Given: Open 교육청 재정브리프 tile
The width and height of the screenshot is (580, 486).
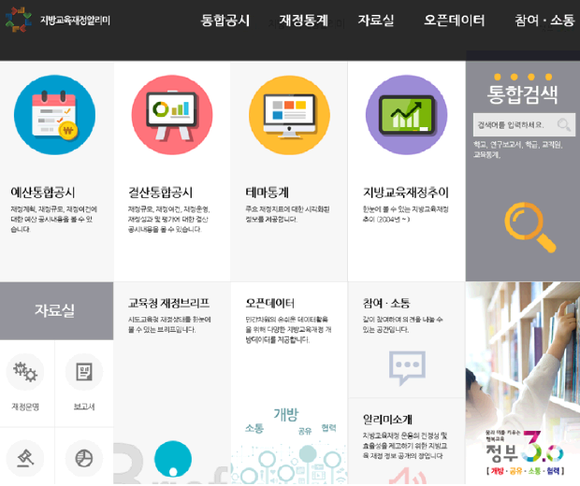Looking at the screenshot, I should (x=169, y=303).
